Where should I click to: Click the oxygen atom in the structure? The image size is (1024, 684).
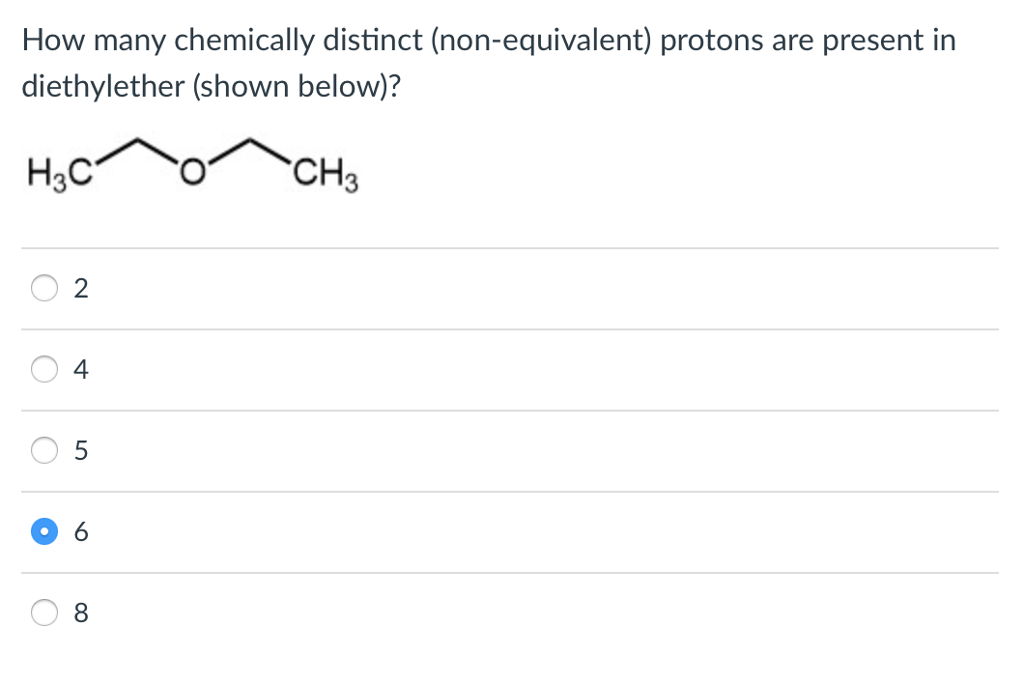coord(193,173)
